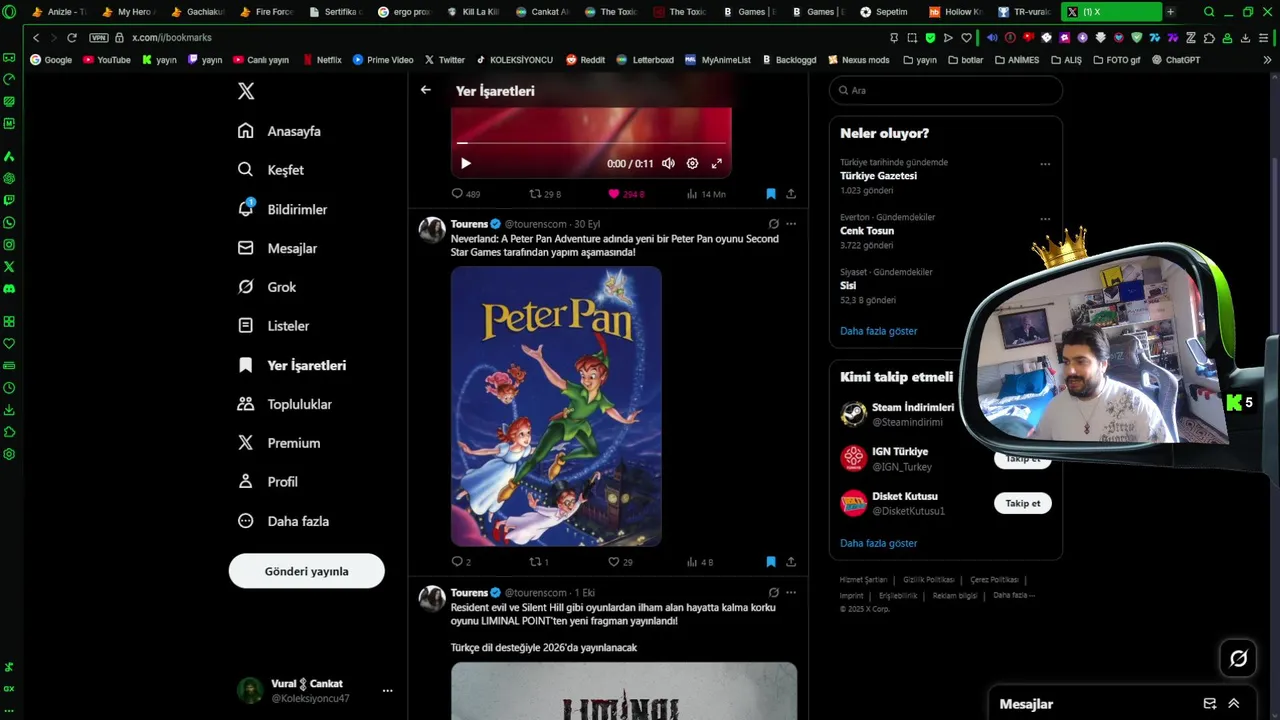Viewport: 1280px width, 720px height.
Task: Open Steam İndirimleri profile
Action: [913, 407]
